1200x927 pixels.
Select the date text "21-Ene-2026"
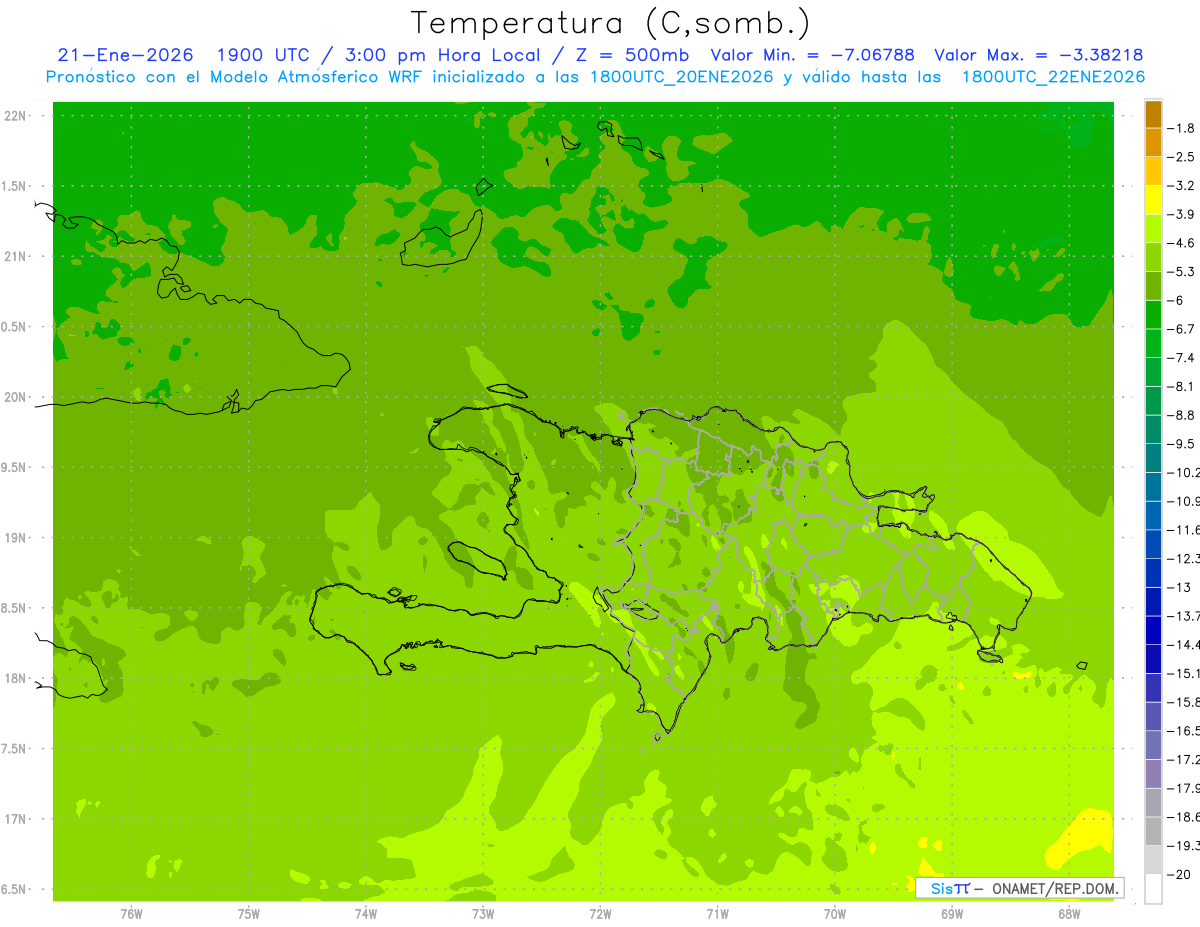[126, 55]
